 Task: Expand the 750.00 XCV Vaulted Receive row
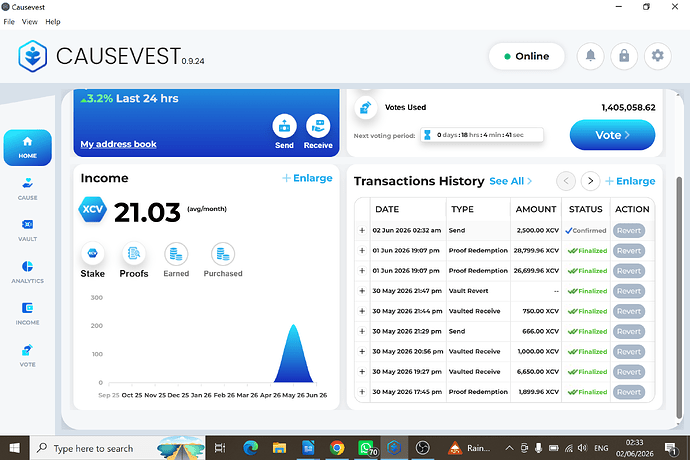click(x=362, y=311)
